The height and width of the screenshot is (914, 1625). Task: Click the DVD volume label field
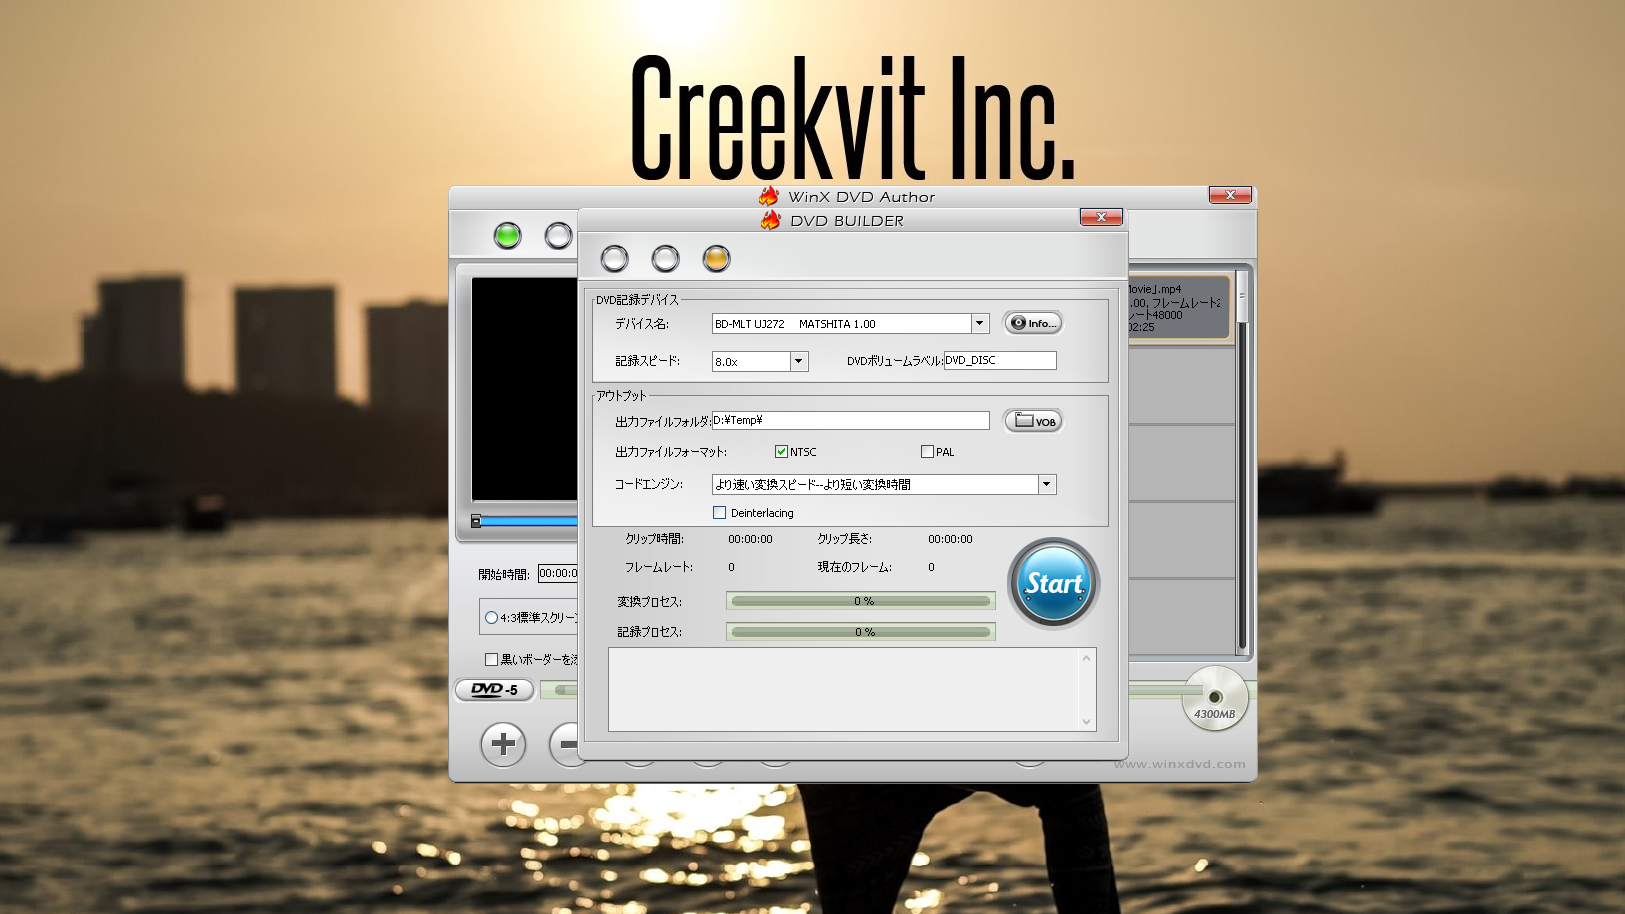[1000, 360]
